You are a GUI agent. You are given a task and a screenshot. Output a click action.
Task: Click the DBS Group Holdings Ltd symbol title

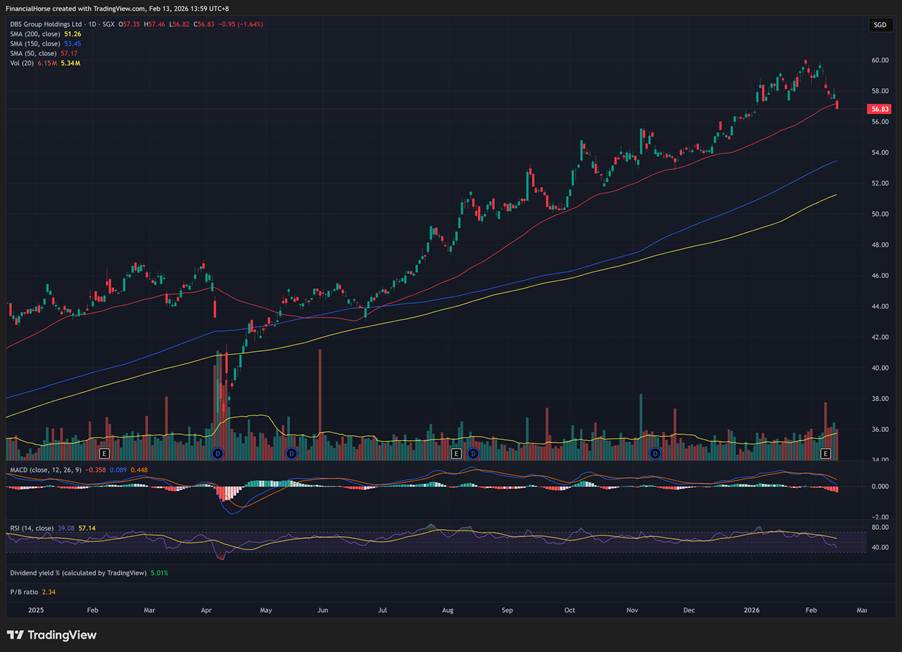(42, 24)
